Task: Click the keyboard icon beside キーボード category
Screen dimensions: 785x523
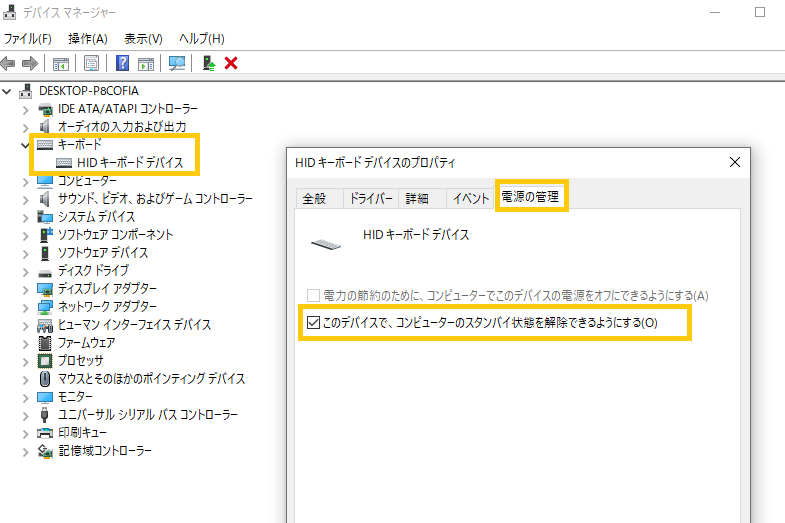Action: (45, 145)
